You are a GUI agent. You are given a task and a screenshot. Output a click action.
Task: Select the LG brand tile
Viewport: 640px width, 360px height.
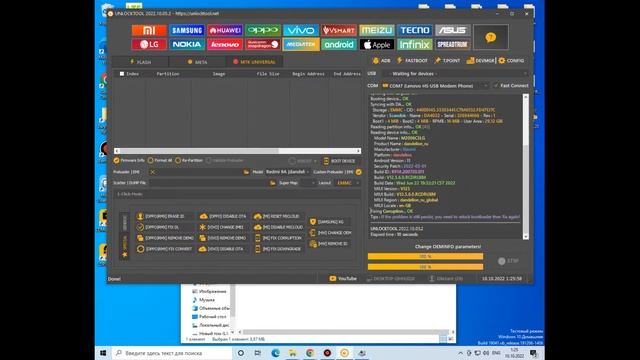click(x=149, y=44)
